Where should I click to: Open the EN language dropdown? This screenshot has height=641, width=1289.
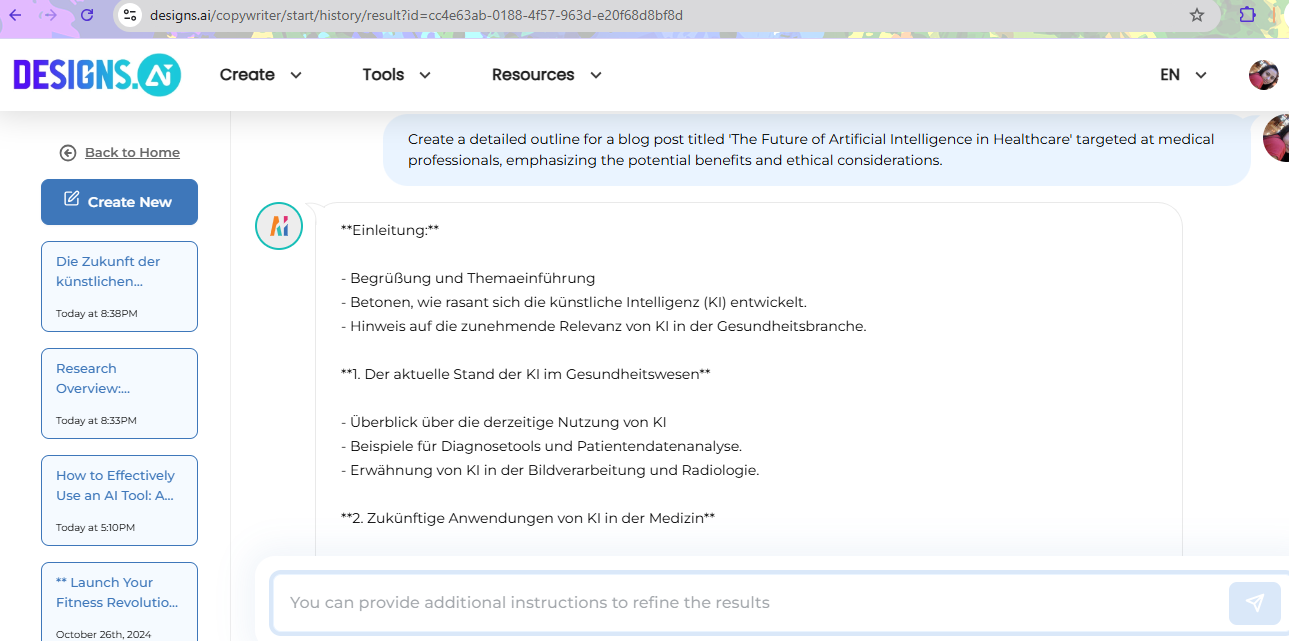(1182, 74)
